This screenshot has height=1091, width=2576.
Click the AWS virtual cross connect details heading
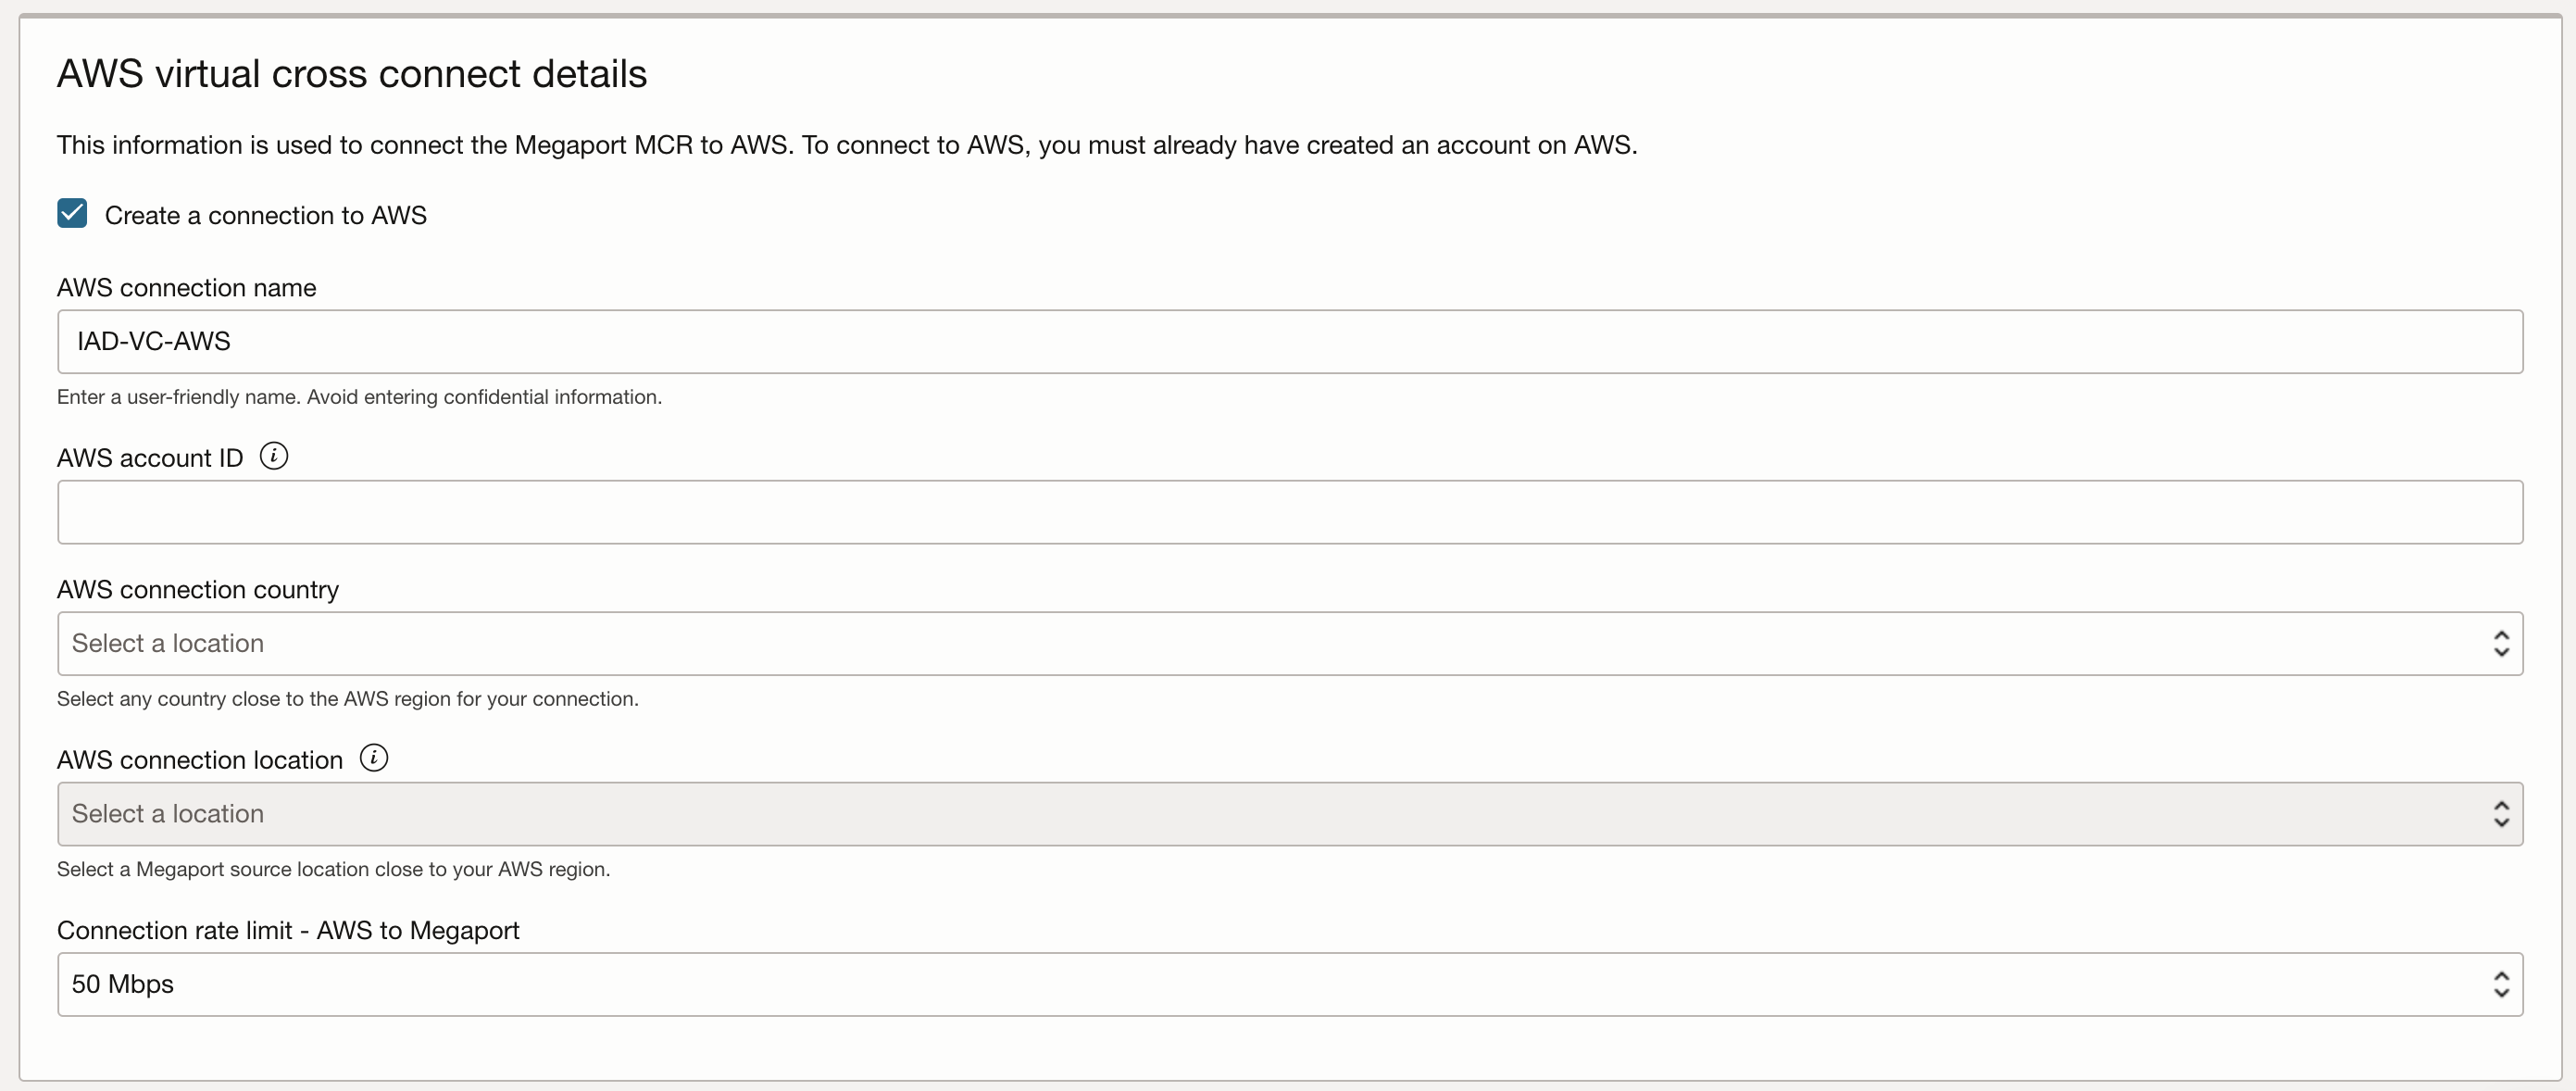tap(351, 72)
